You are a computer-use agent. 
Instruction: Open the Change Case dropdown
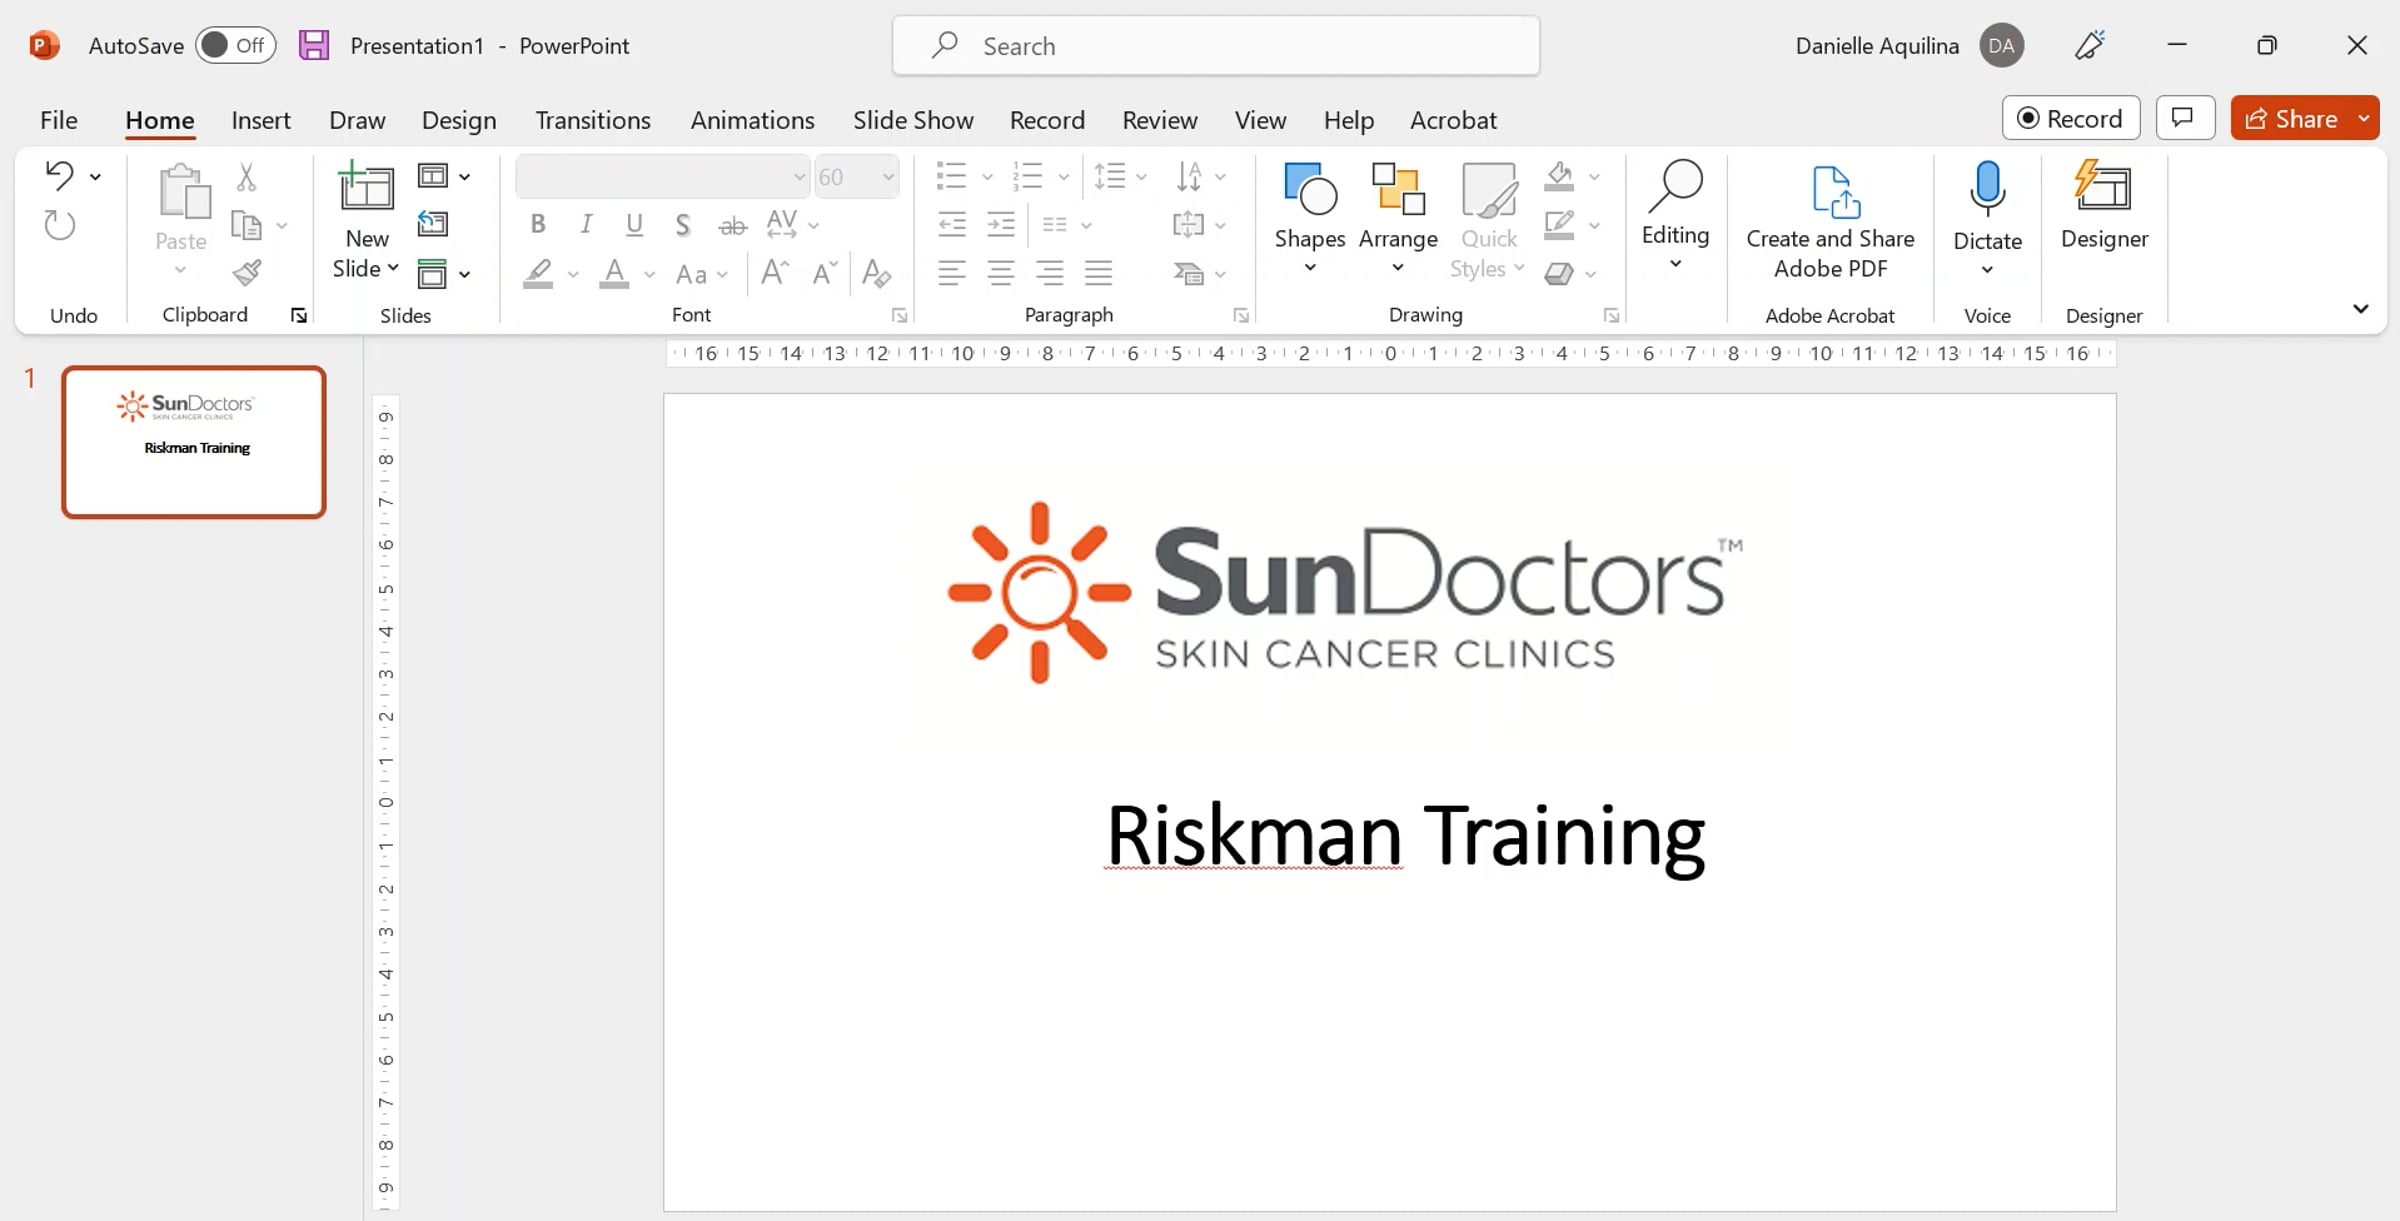click(702, 273)
